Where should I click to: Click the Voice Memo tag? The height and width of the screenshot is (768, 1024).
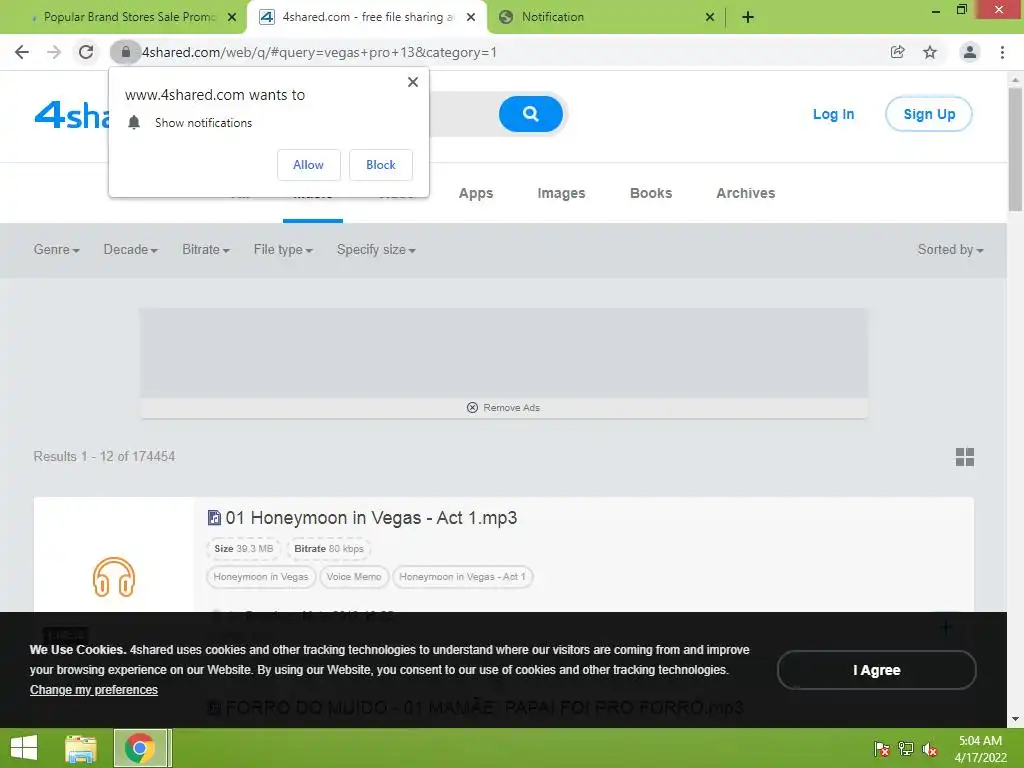point(354,577)
